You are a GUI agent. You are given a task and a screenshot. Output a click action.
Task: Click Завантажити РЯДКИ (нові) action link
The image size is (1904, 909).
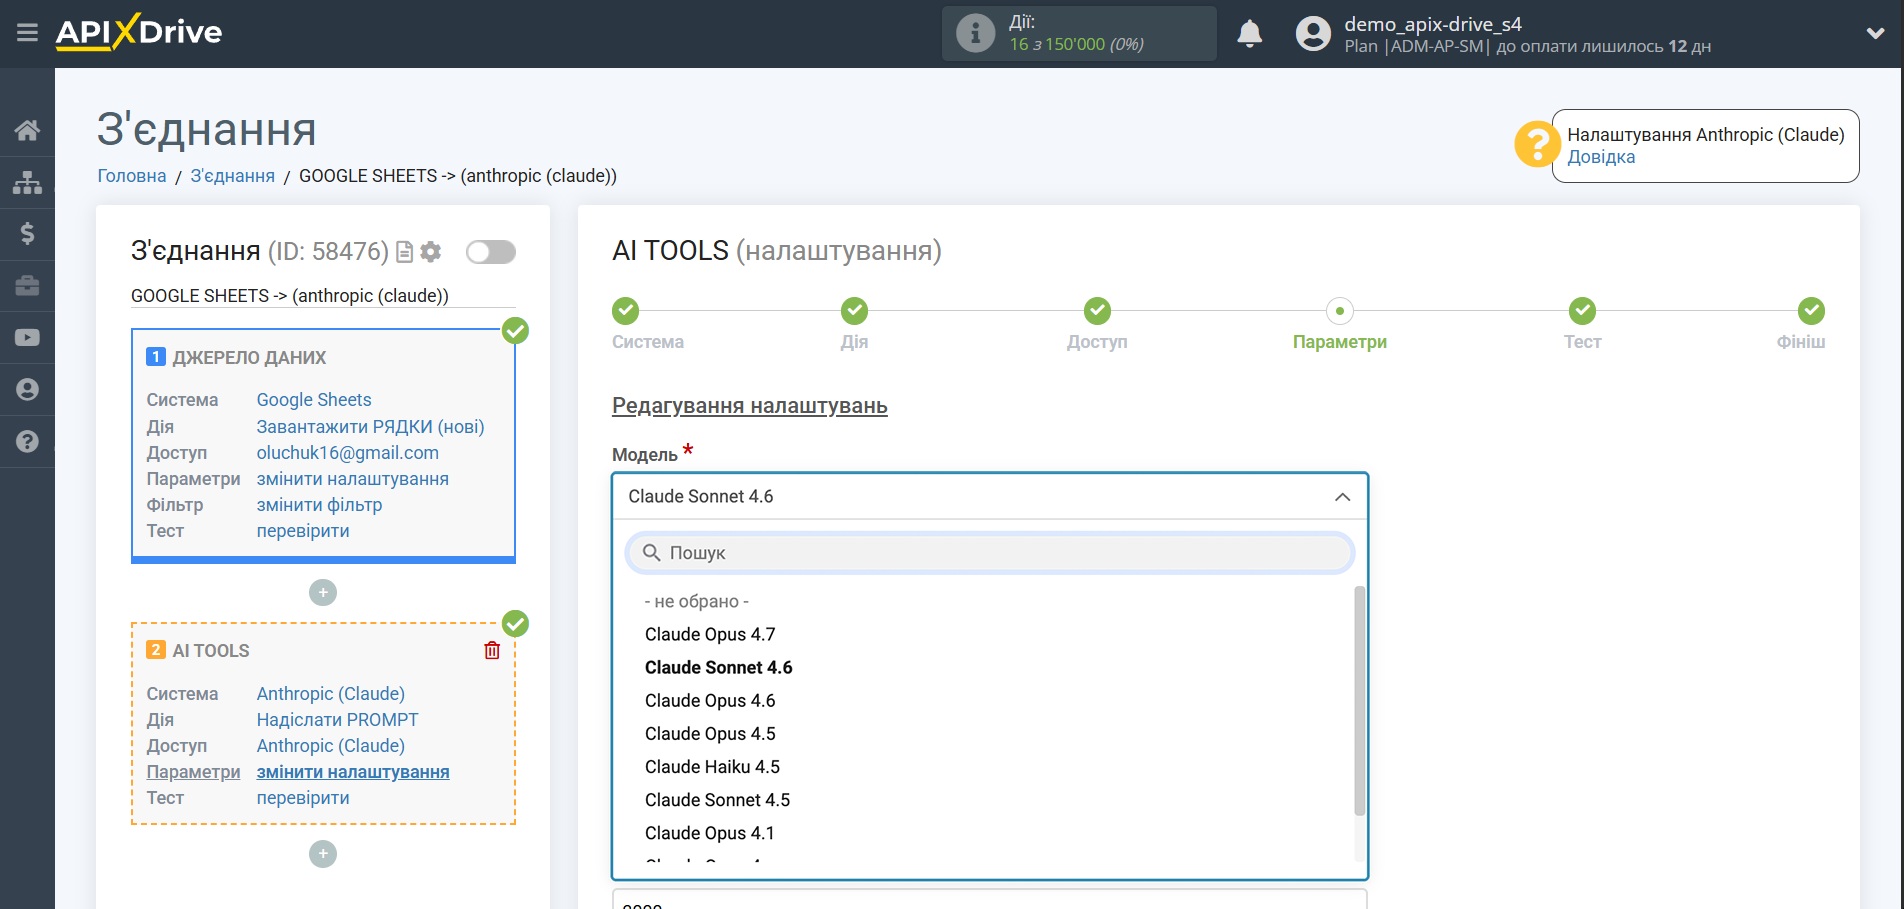(x=370, y=427)
